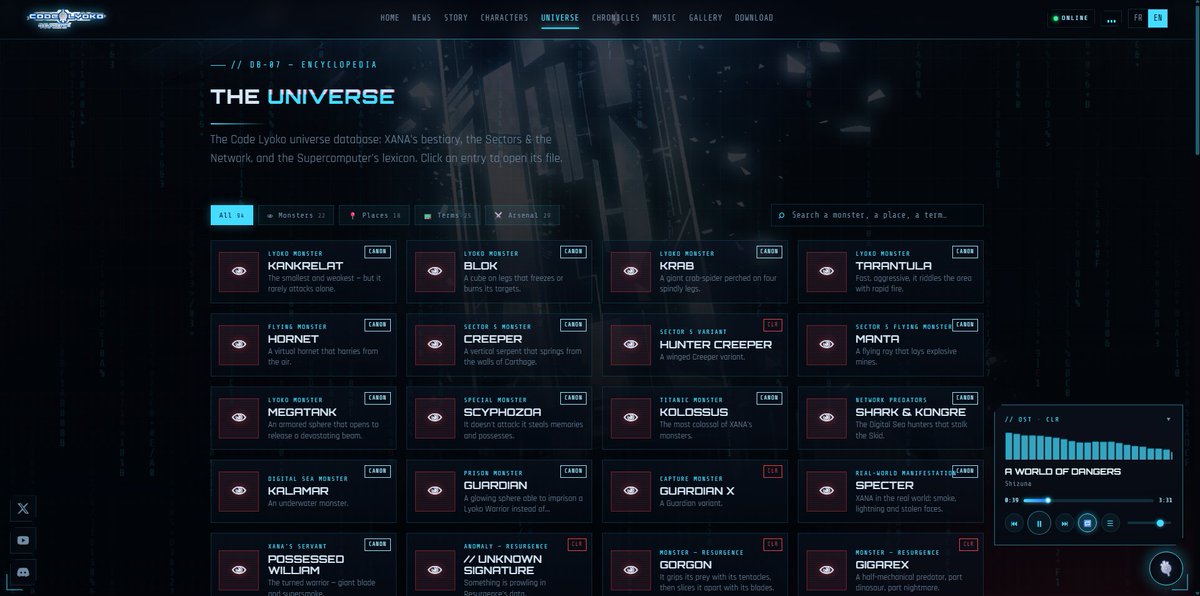Open the Download section
The image size is (1200, 596).
point(754,18)
